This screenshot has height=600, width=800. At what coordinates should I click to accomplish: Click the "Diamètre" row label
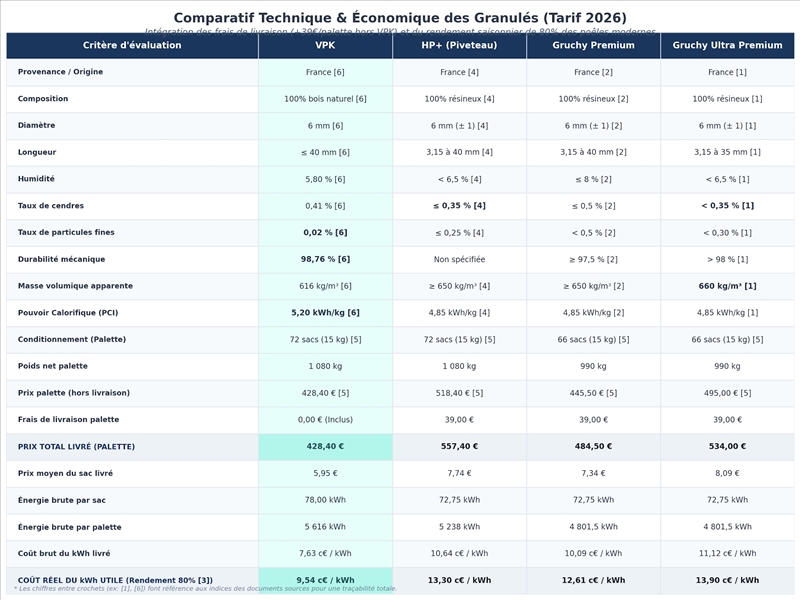point(36,125)
